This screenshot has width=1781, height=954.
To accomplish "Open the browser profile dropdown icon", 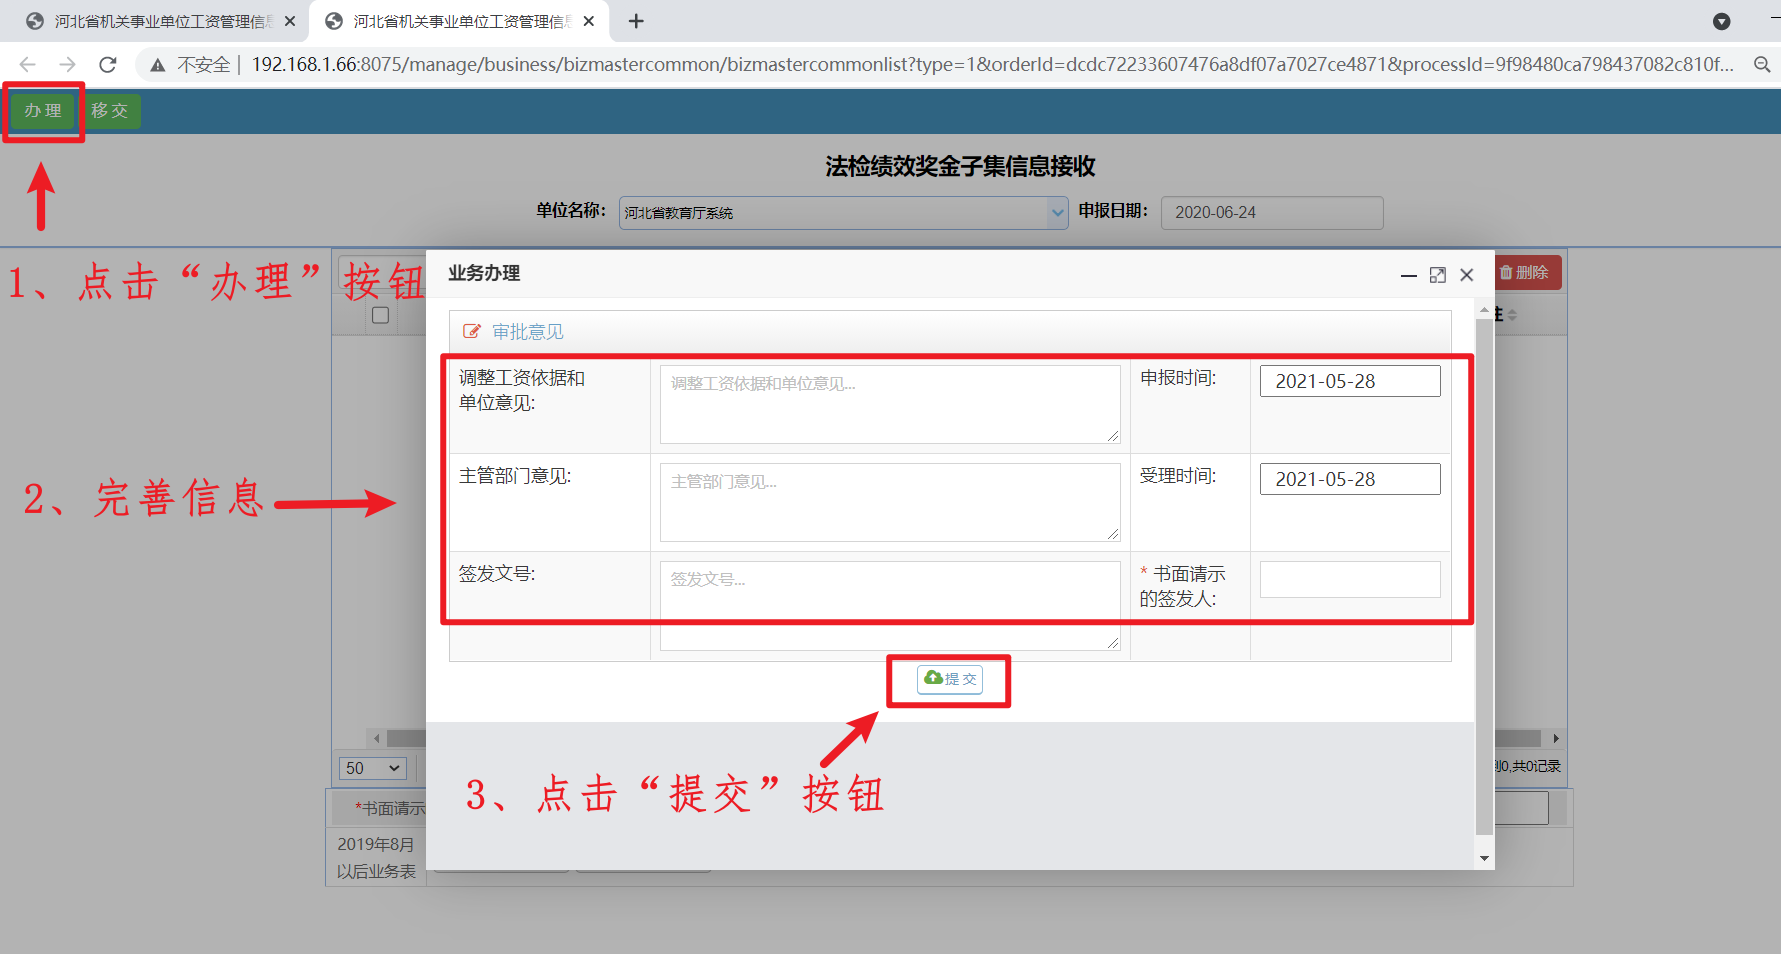I will [1722, 21].
